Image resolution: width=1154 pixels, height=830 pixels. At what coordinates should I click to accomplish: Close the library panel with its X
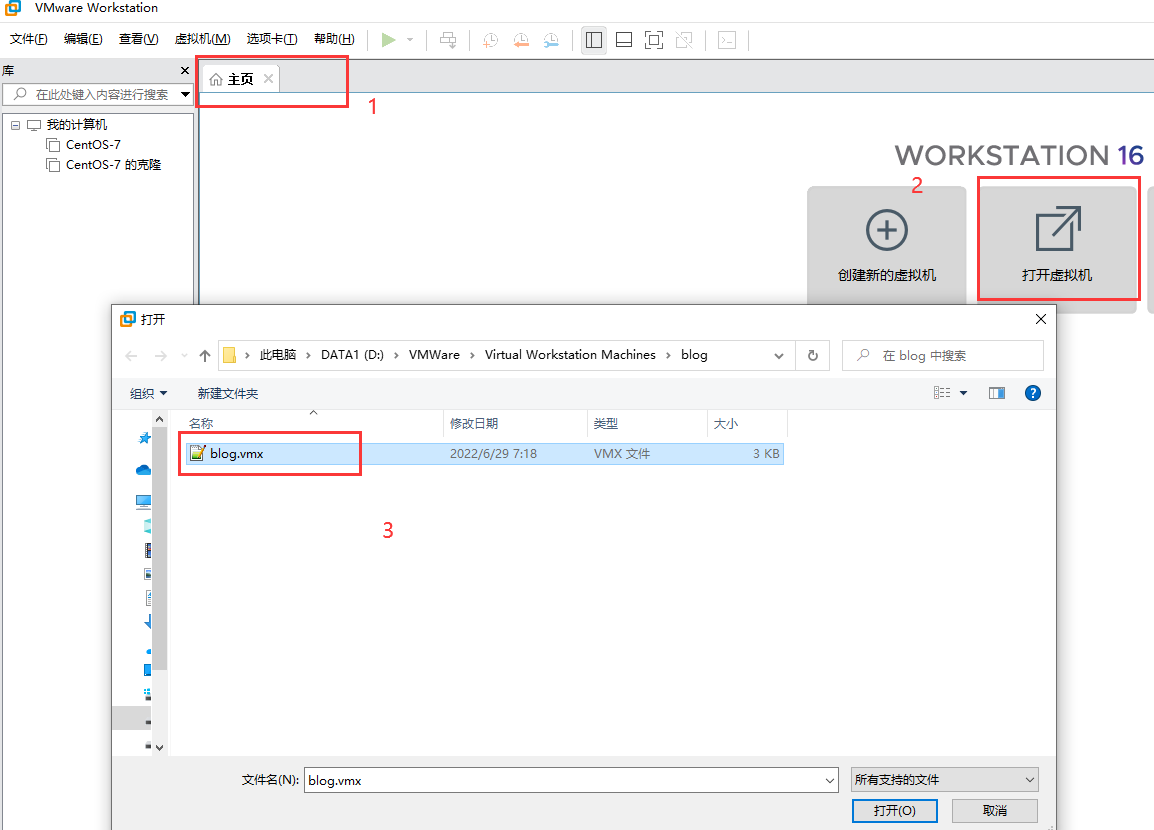185,71
